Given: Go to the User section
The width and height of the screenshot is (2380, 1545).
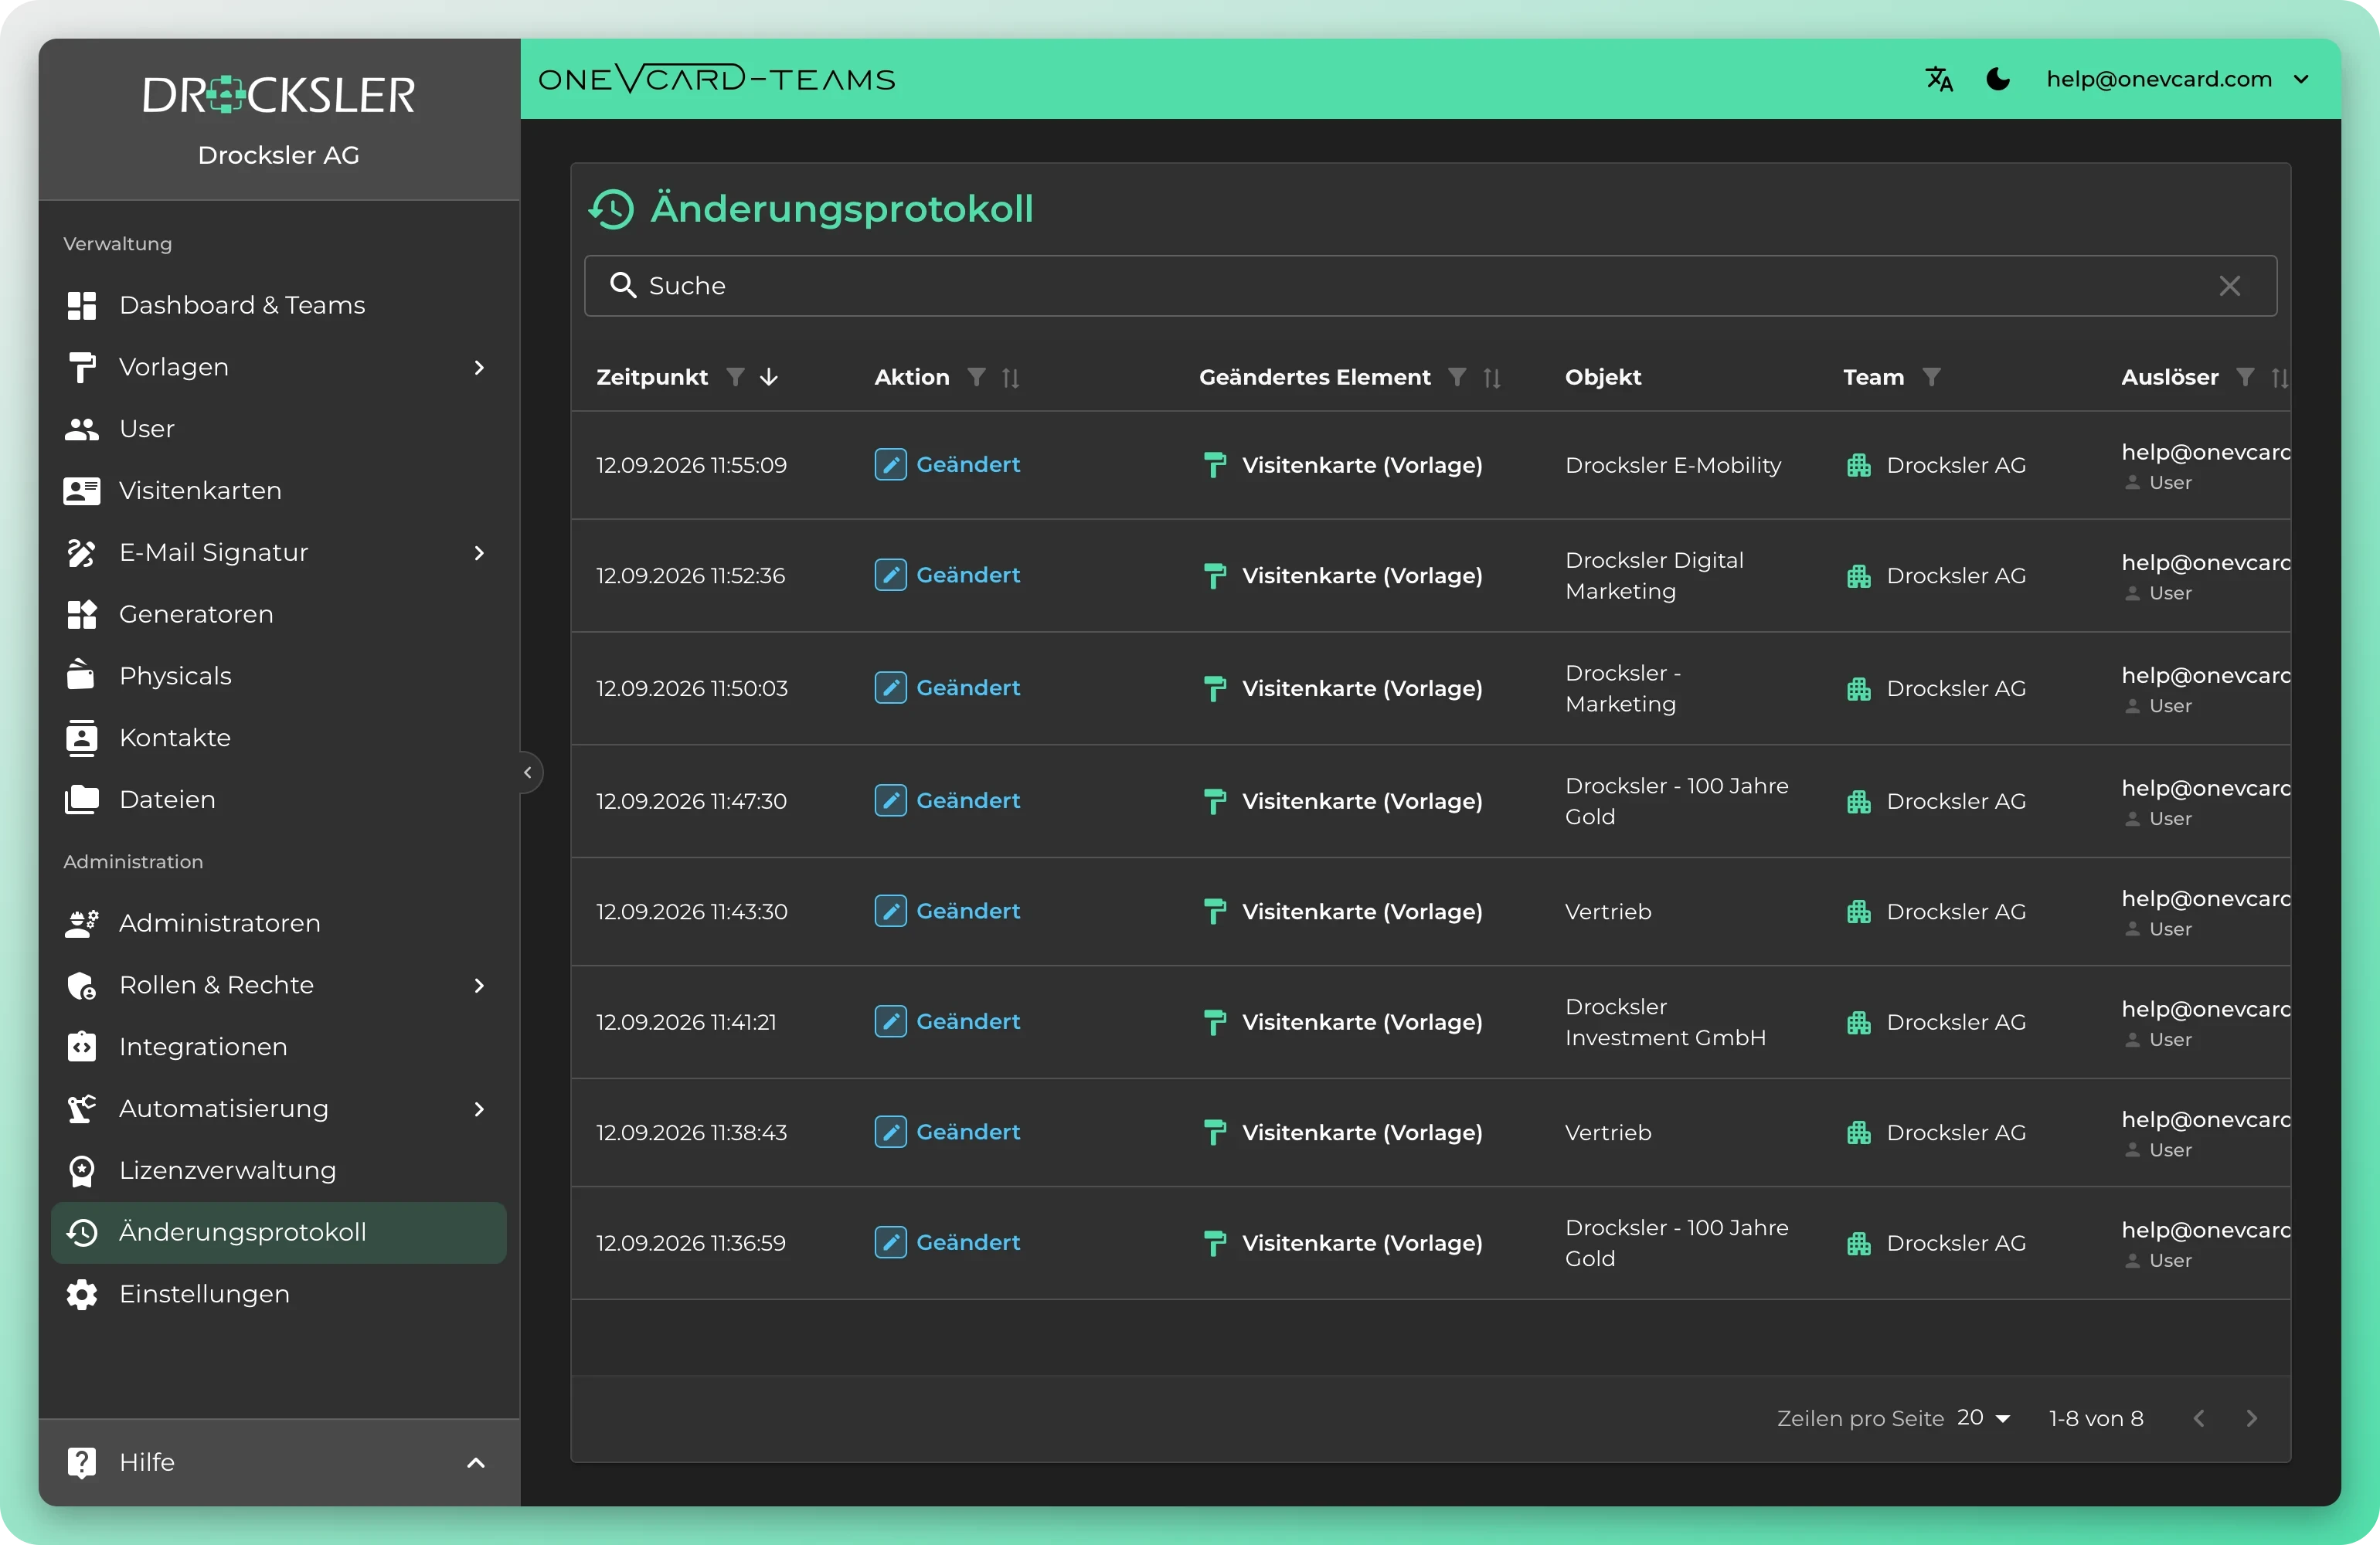Looking at the screenshot, I should click(x=279, y=429).
